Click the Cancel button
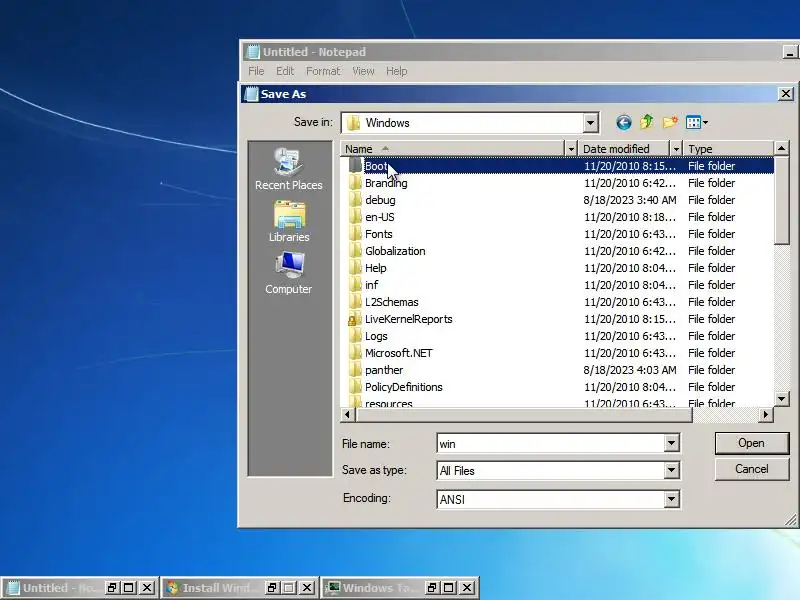Image resolution: width=800 pixels, height=600 pixels. point(752,469)
